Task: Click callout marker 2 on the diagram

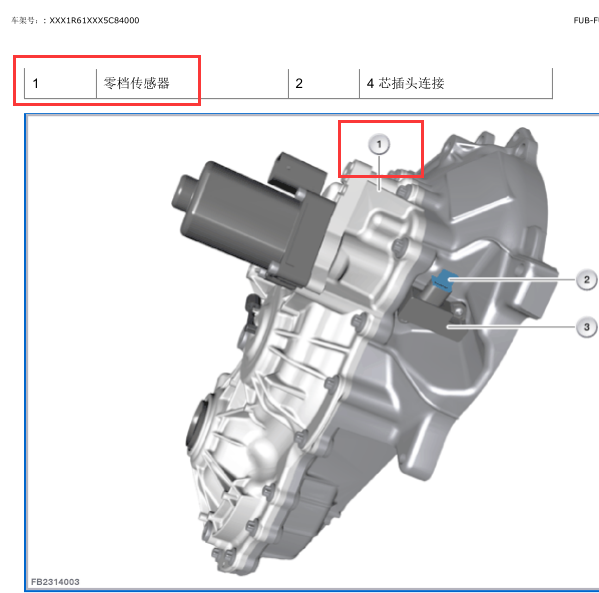Action: [586, 280]
